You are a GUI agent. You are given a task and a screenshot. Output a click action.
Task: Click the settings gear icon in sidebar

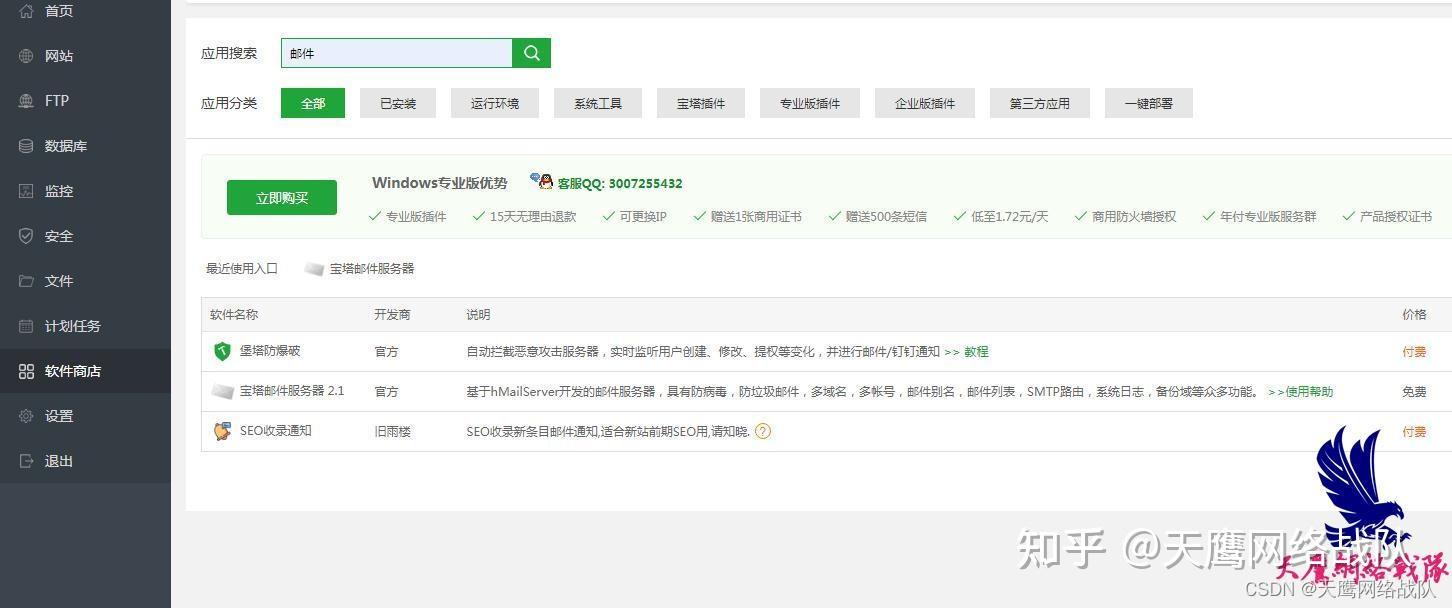(x=26, y=416)
